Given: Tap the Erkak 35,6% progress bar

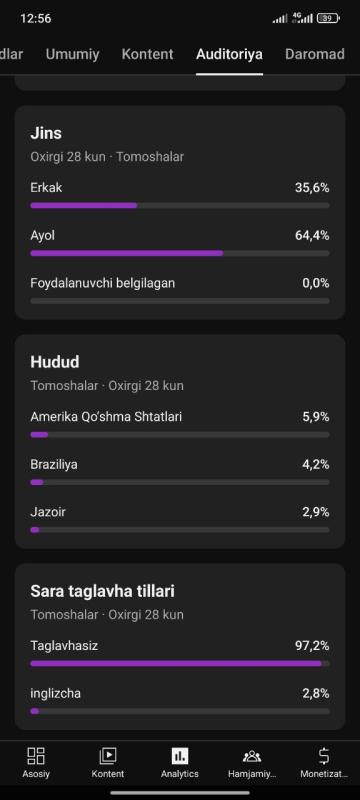Looking at the screenshot, I should click(180, 206).
